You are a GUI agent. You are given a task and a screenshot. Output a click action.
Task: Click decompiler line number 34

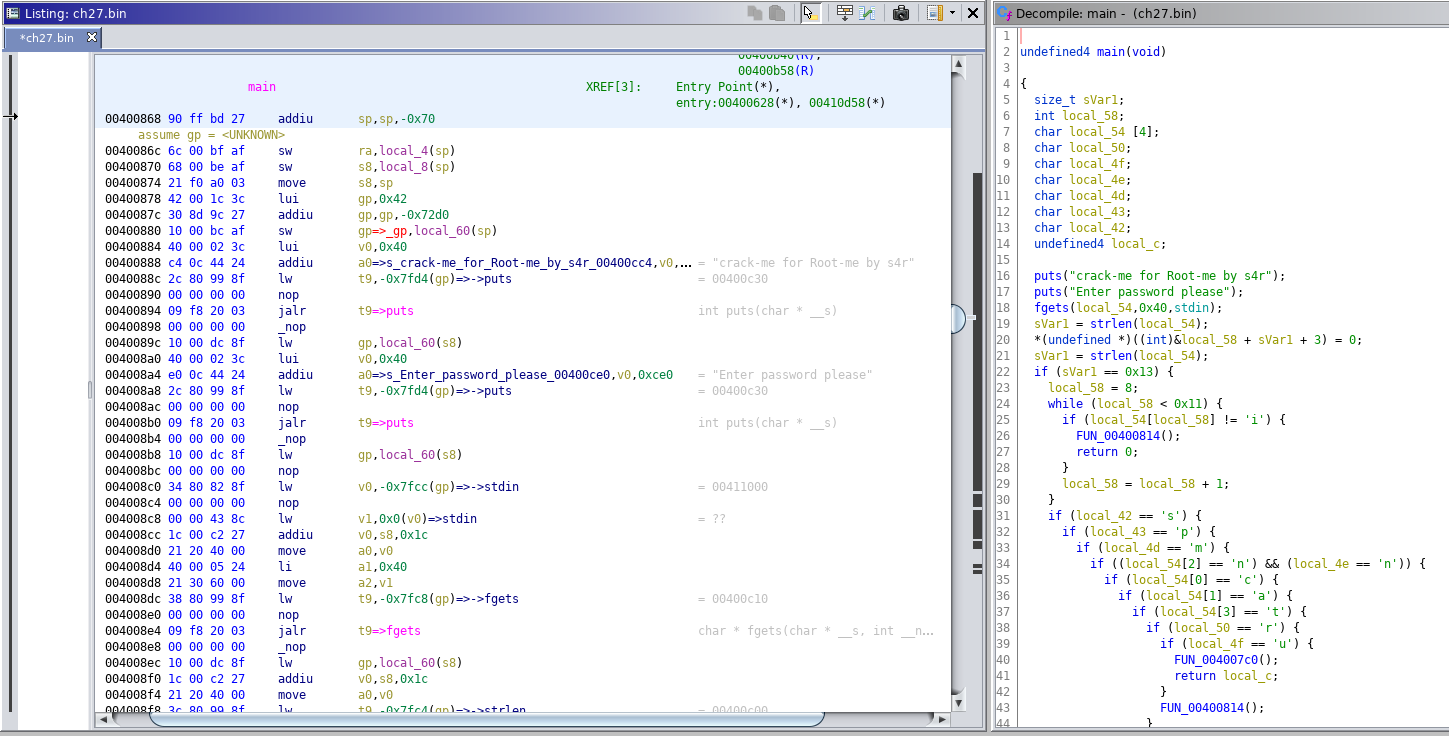[x=1005, y=564]
